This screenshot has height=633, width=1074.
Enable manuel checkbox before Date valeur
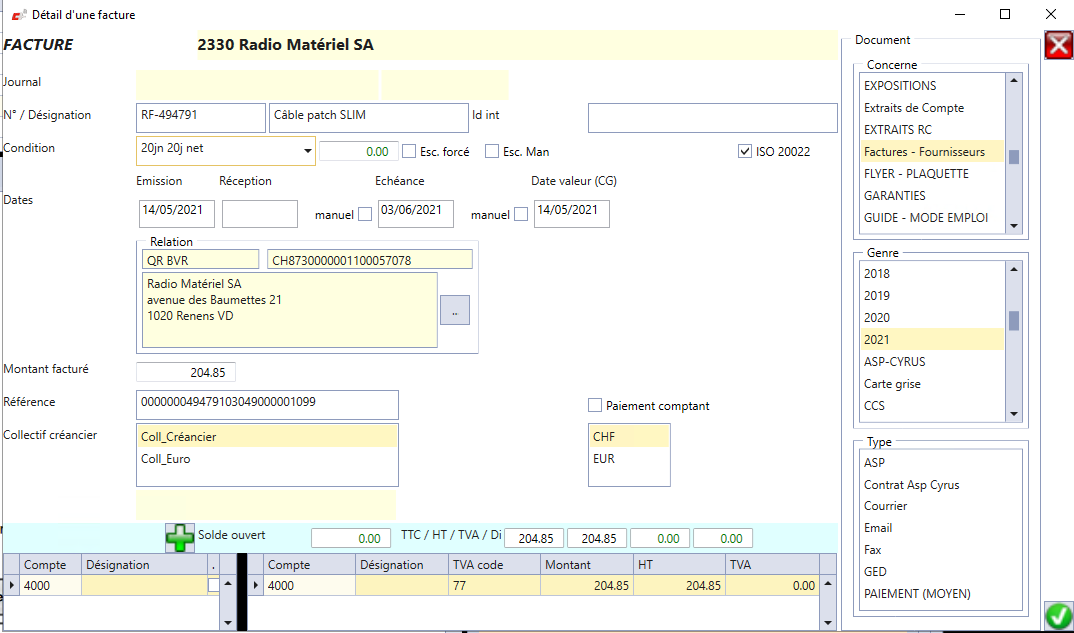(521, 214)
